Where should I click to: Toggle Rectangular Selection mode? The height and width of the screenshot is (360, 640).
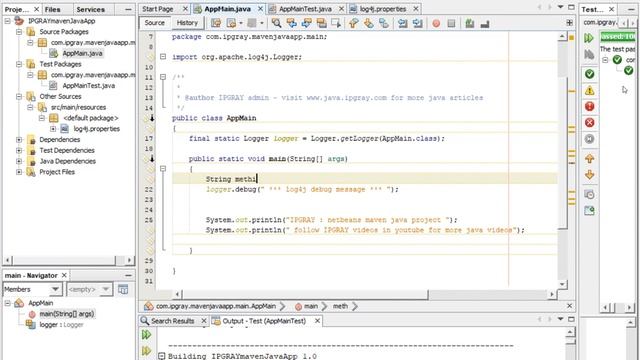(x=336, y=23)
